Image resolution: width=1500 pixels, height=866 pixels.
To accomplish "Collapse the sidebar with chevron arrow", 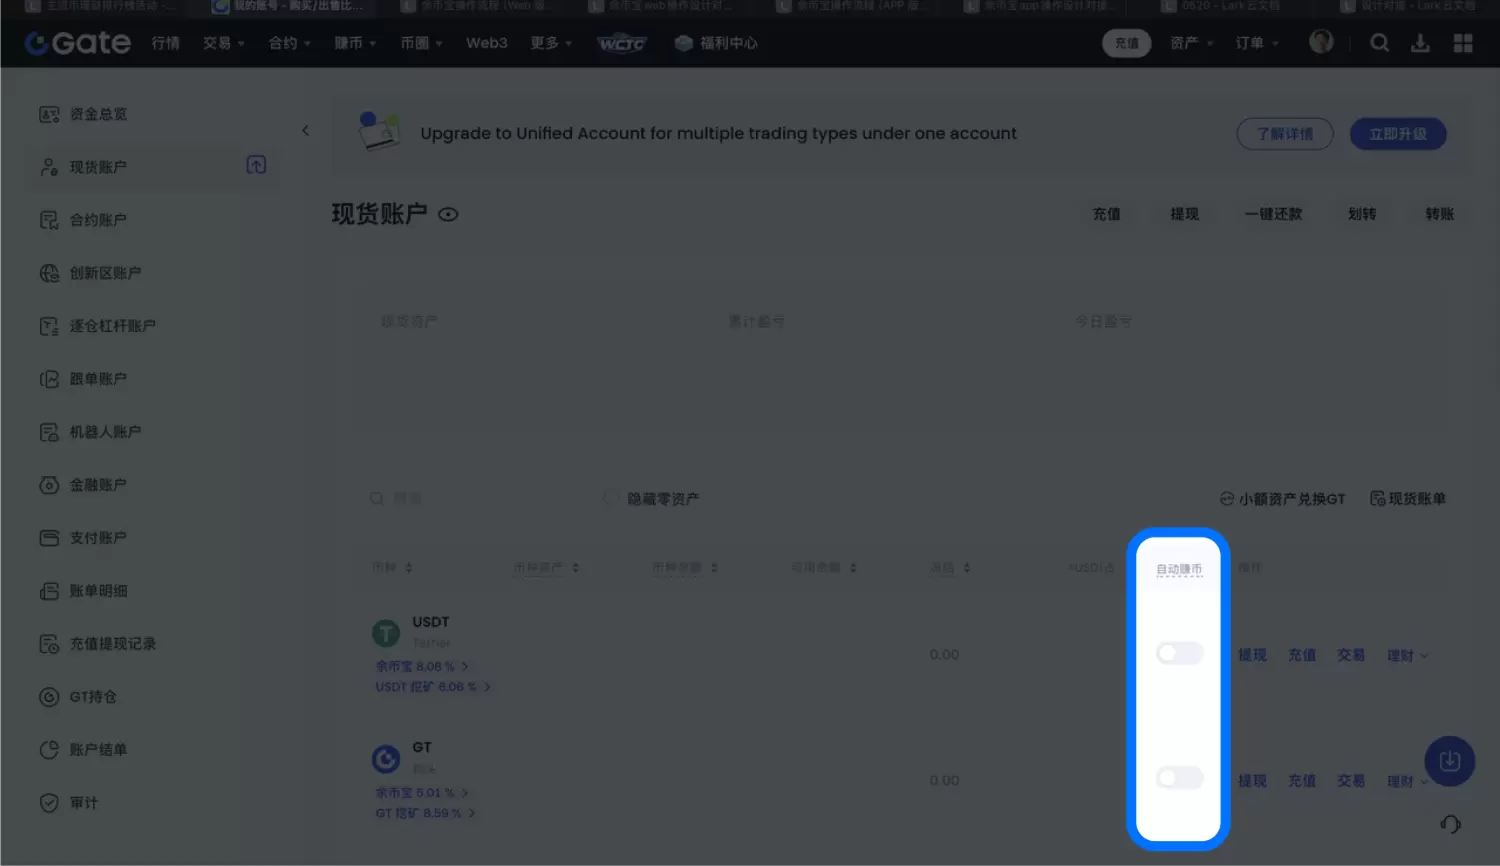I will (x=305, y=130).
